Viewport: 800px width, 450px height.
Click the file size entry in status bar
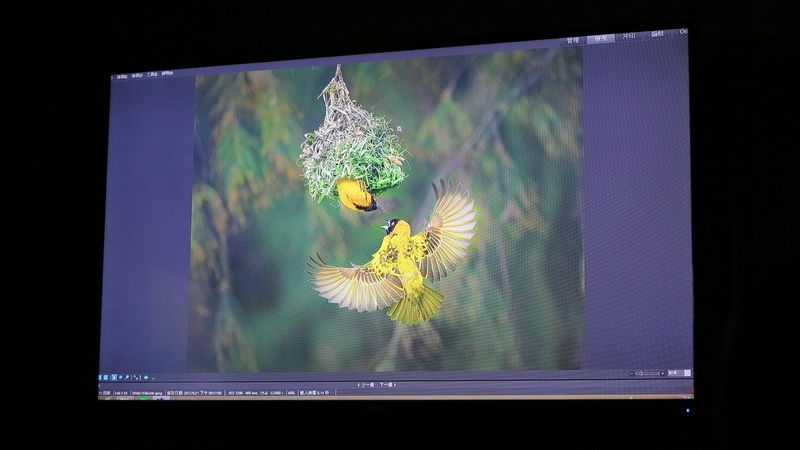[x=121, y=393]
